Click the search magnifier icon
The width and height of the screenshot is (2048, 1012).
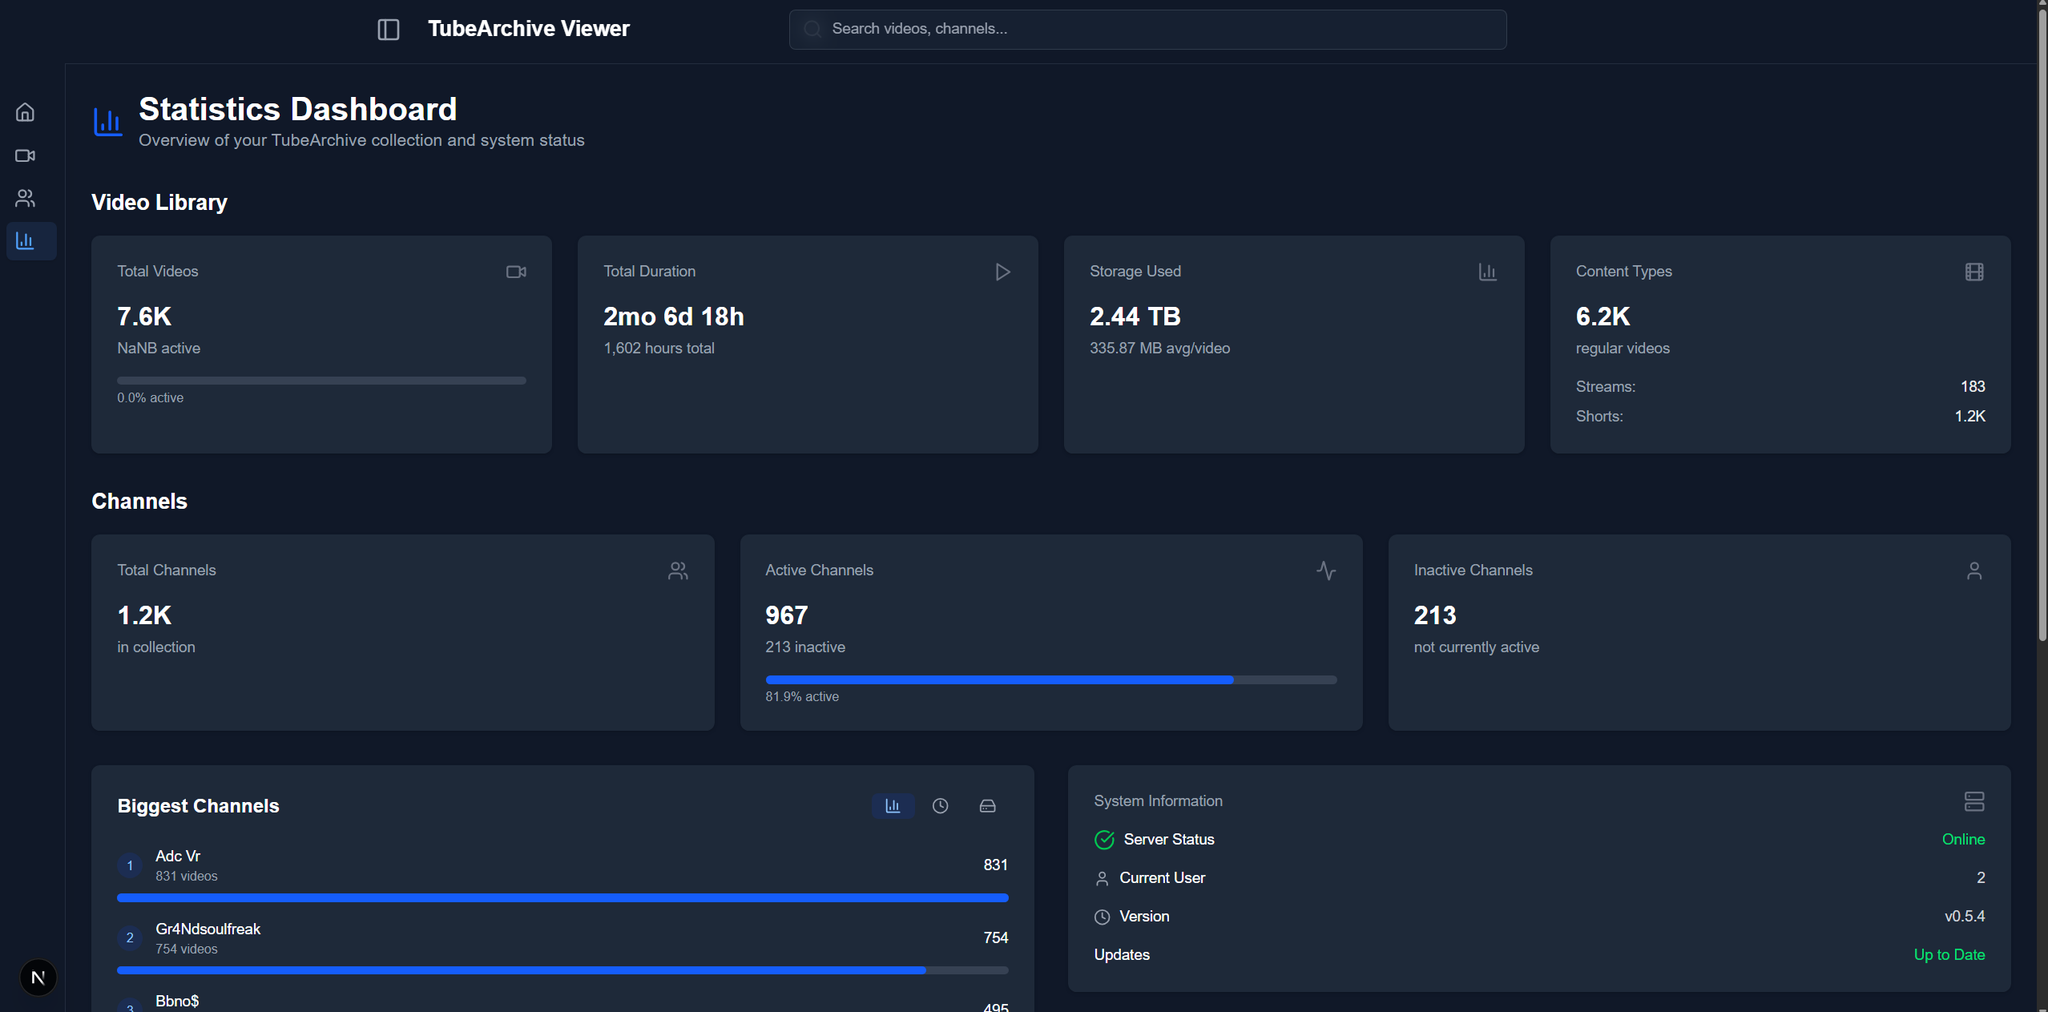click(813, 29)
